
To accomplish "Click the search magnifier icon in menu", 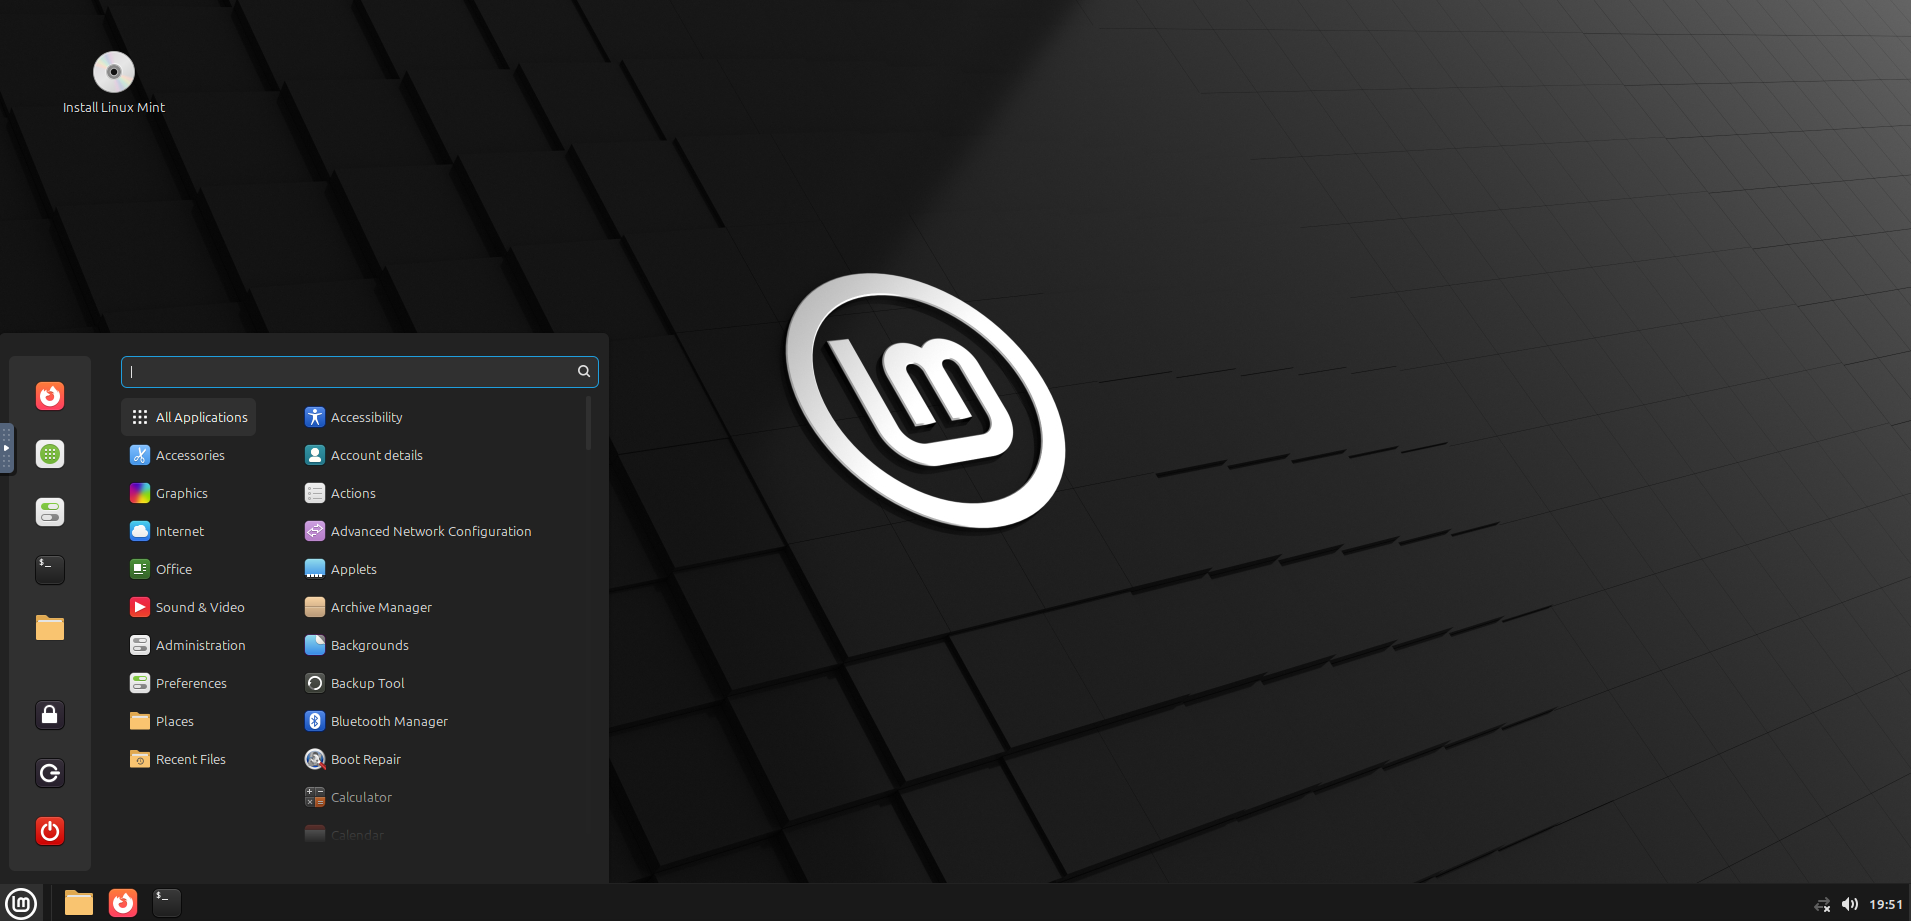I will (x=584, y=371).
